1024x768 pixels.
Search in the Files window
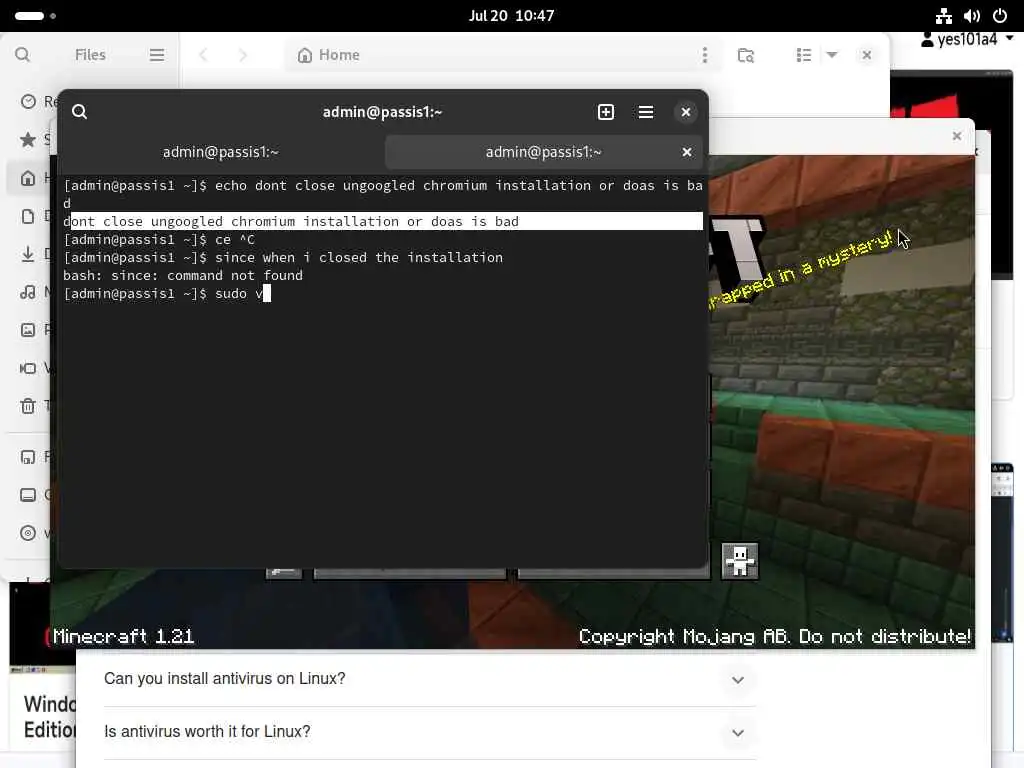click(x=22, y=55)
